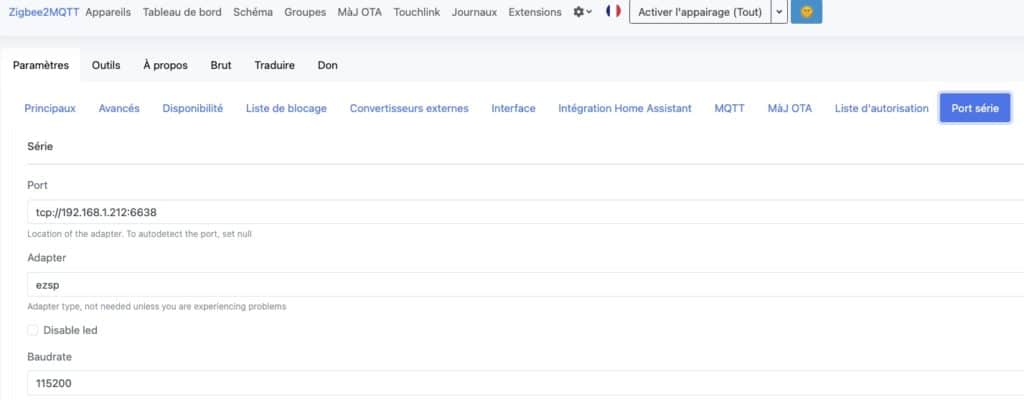The height and width of the screenshot is (400, 1024).
Task: Select Principaux settings section
Action: click(x=50, y=108)
